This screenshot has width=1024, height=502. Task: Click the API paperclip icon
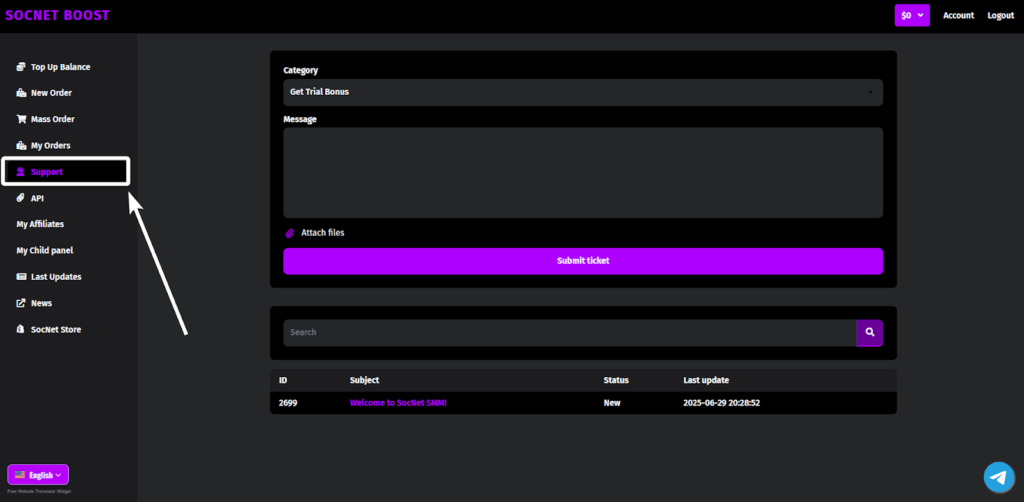pos(21,198)
